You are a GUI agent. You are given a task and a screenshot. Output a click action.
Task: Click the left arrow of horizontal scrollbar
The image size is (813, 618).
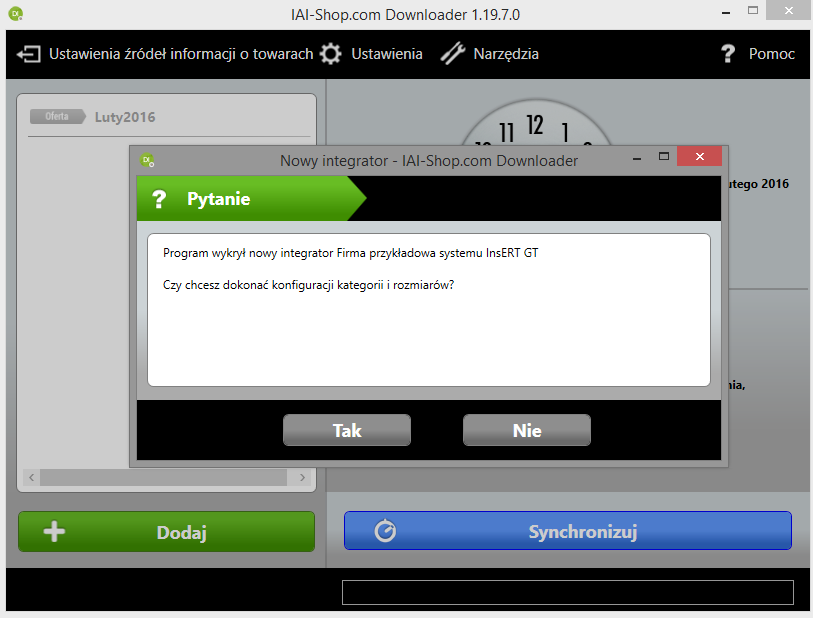point(32,477)
